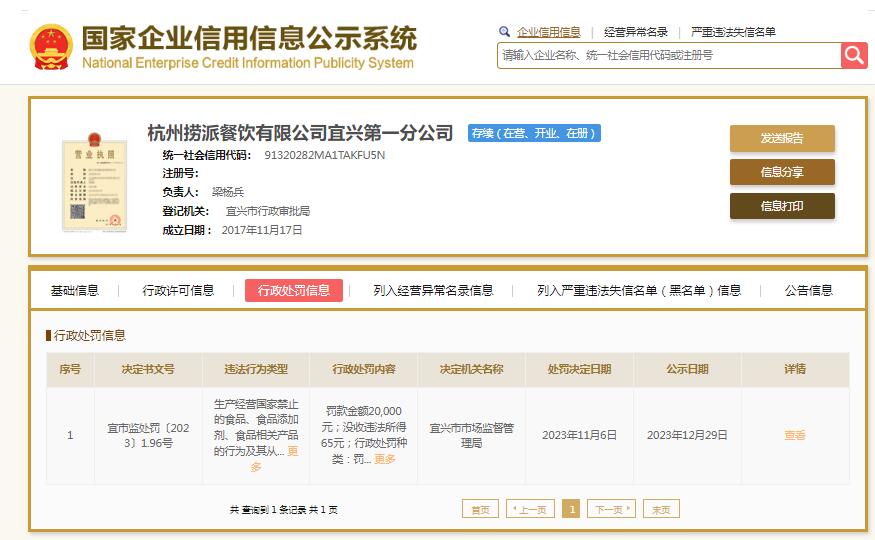Click the 决定书文号 column header

coord(148,369)
